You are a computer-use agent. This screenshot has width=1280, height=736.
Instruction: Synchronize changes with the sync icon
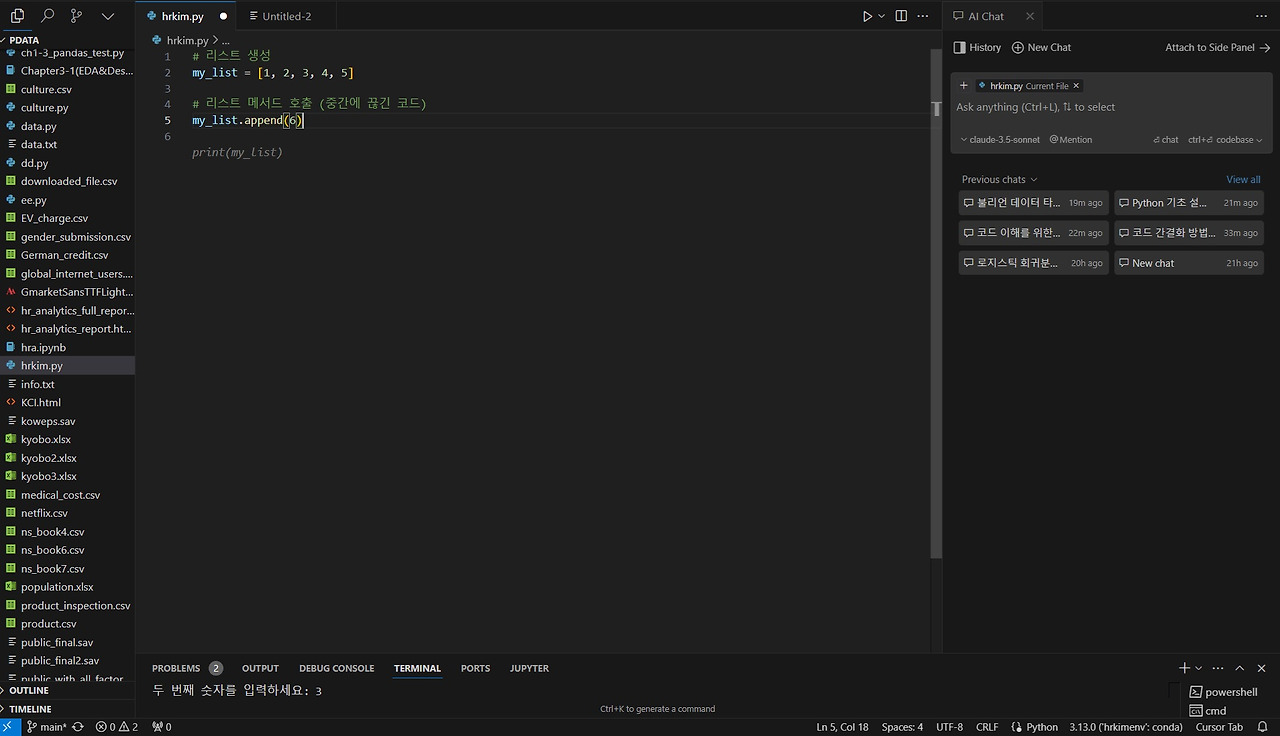(77, 727)
